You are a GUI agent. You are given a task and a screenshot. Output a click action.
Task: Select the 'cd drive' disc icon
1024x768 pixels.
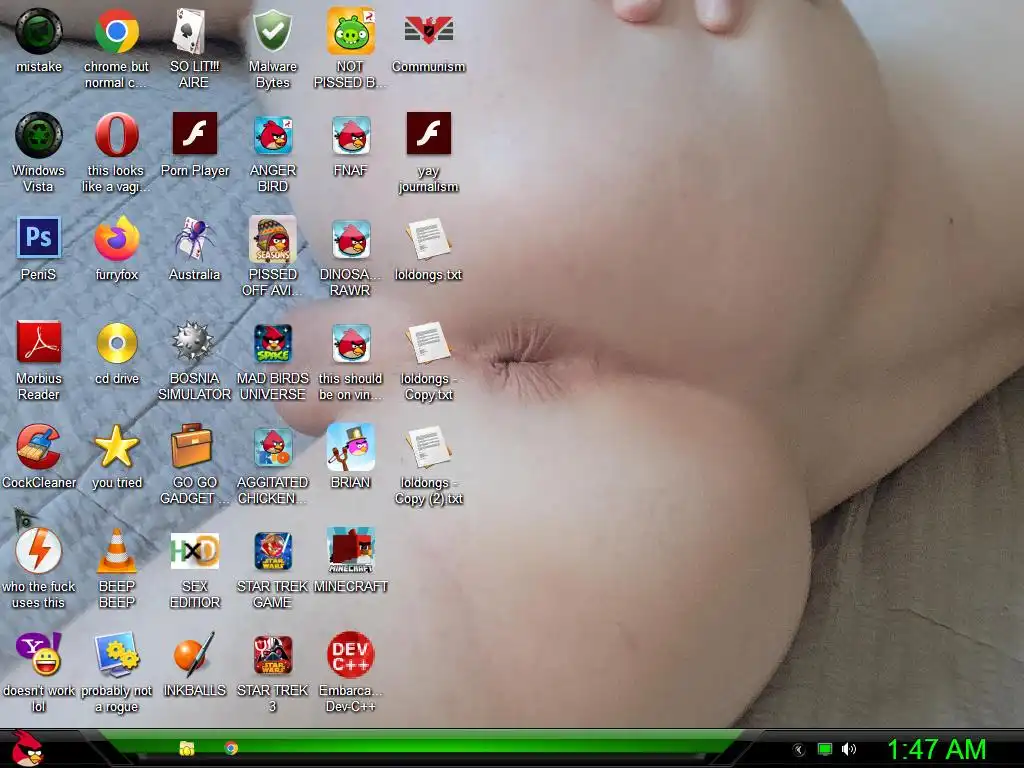[x=116, y=342]
